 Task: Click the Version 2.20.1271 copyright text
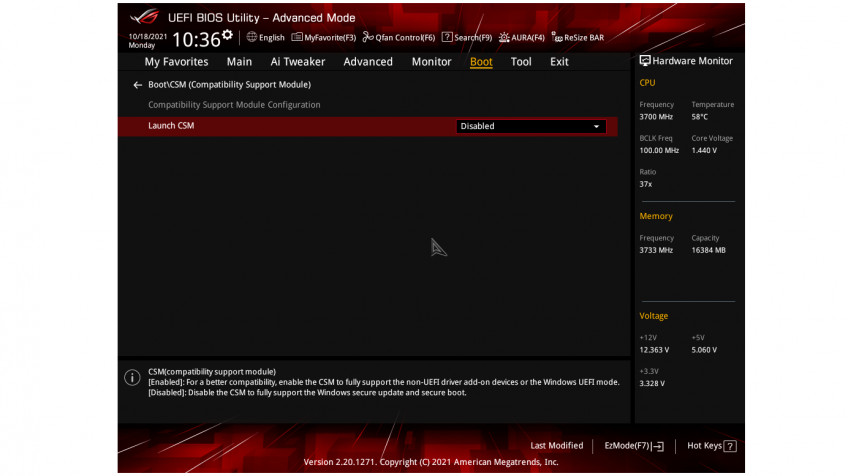coord(431,462)
